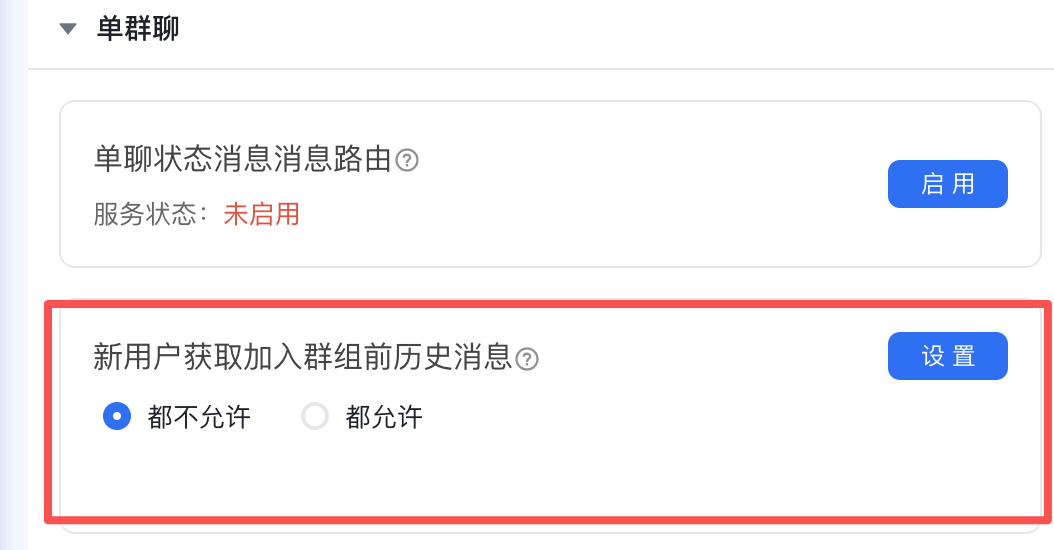The height and width of the screenshot is (550, 1054).
Task: Open help icon beside 新用户获取加入群组前历史消息
Action: (x=527, y=359)
